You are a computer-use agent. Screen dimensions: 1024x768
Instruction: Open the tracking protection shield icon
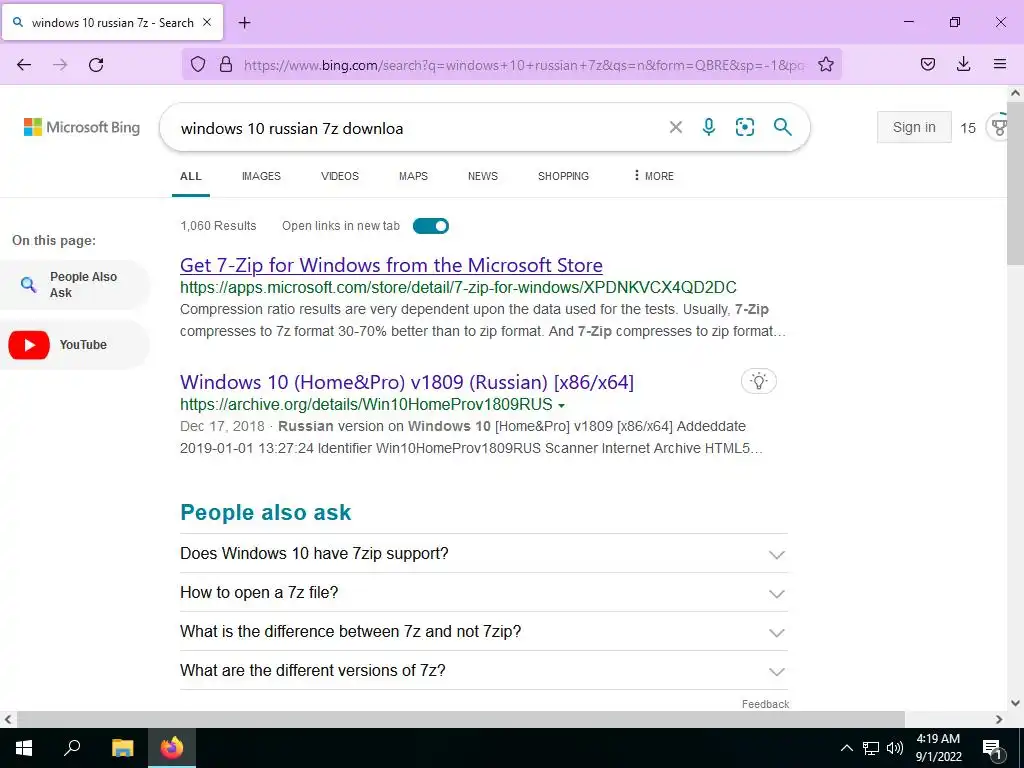click(198, 65)
